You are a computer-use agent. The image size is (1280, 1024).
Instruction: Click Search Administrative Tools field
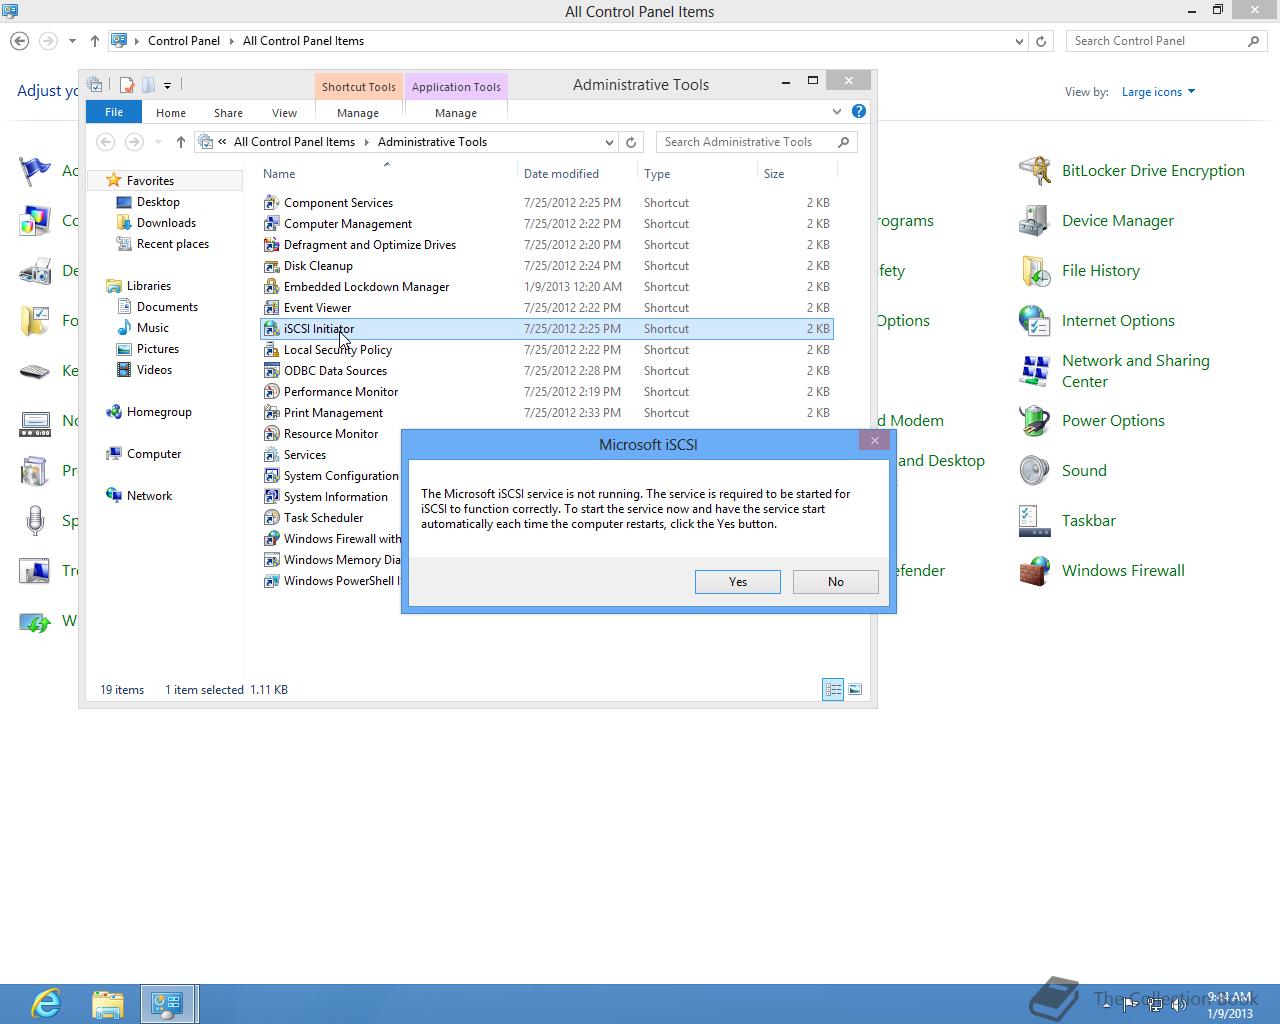pos(756,142)
